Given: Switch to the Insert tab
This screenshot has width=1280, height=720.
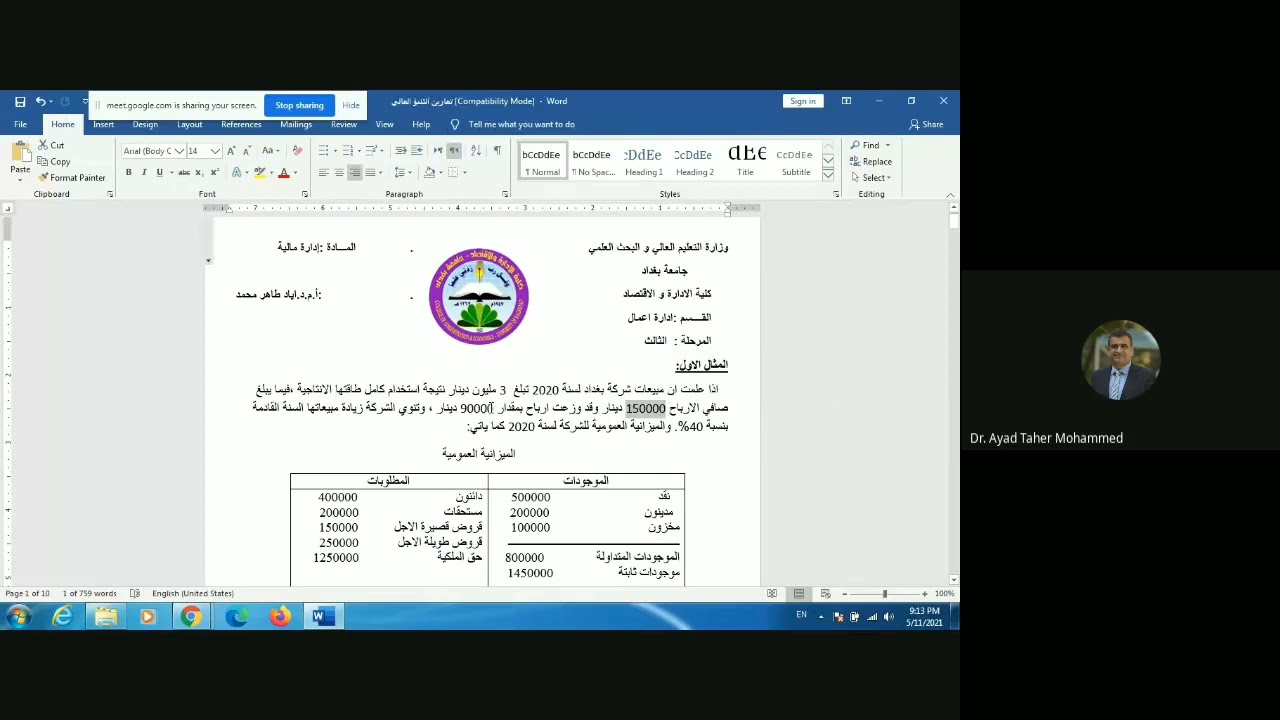Looking at the screenshot, I should 103,125.
